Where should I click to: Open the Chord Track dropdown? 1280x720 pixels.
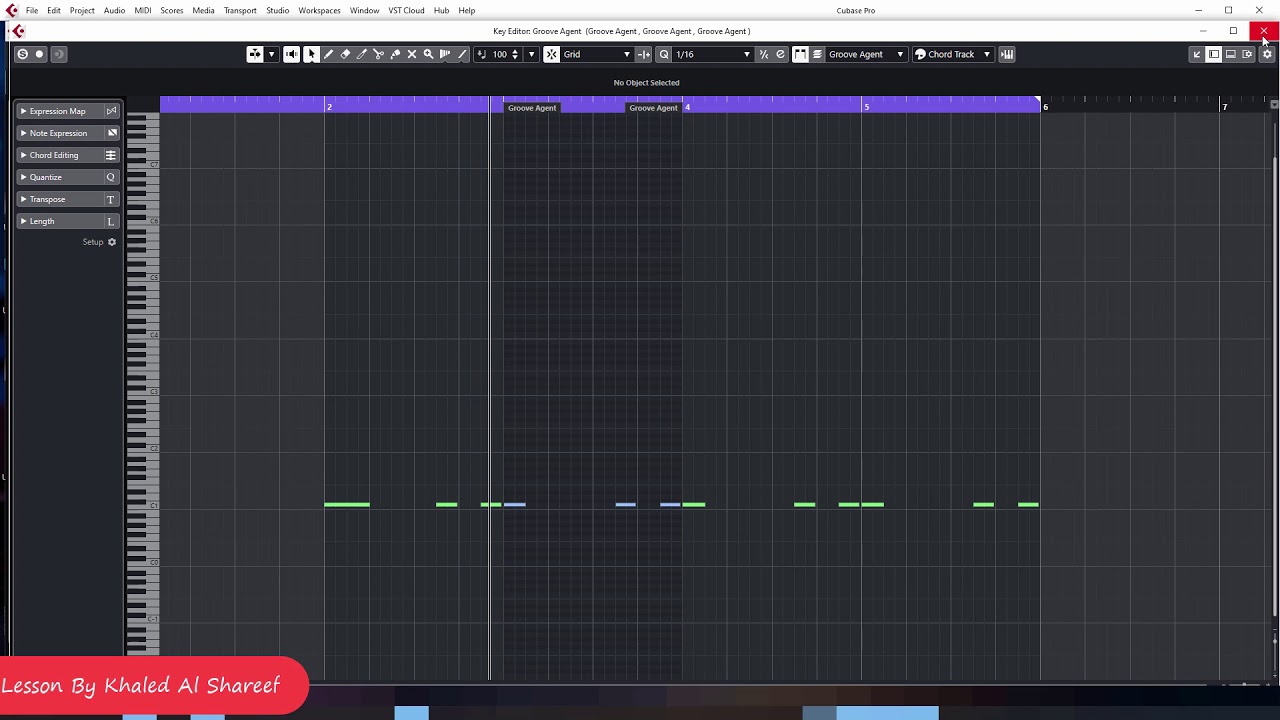[952, 54]
